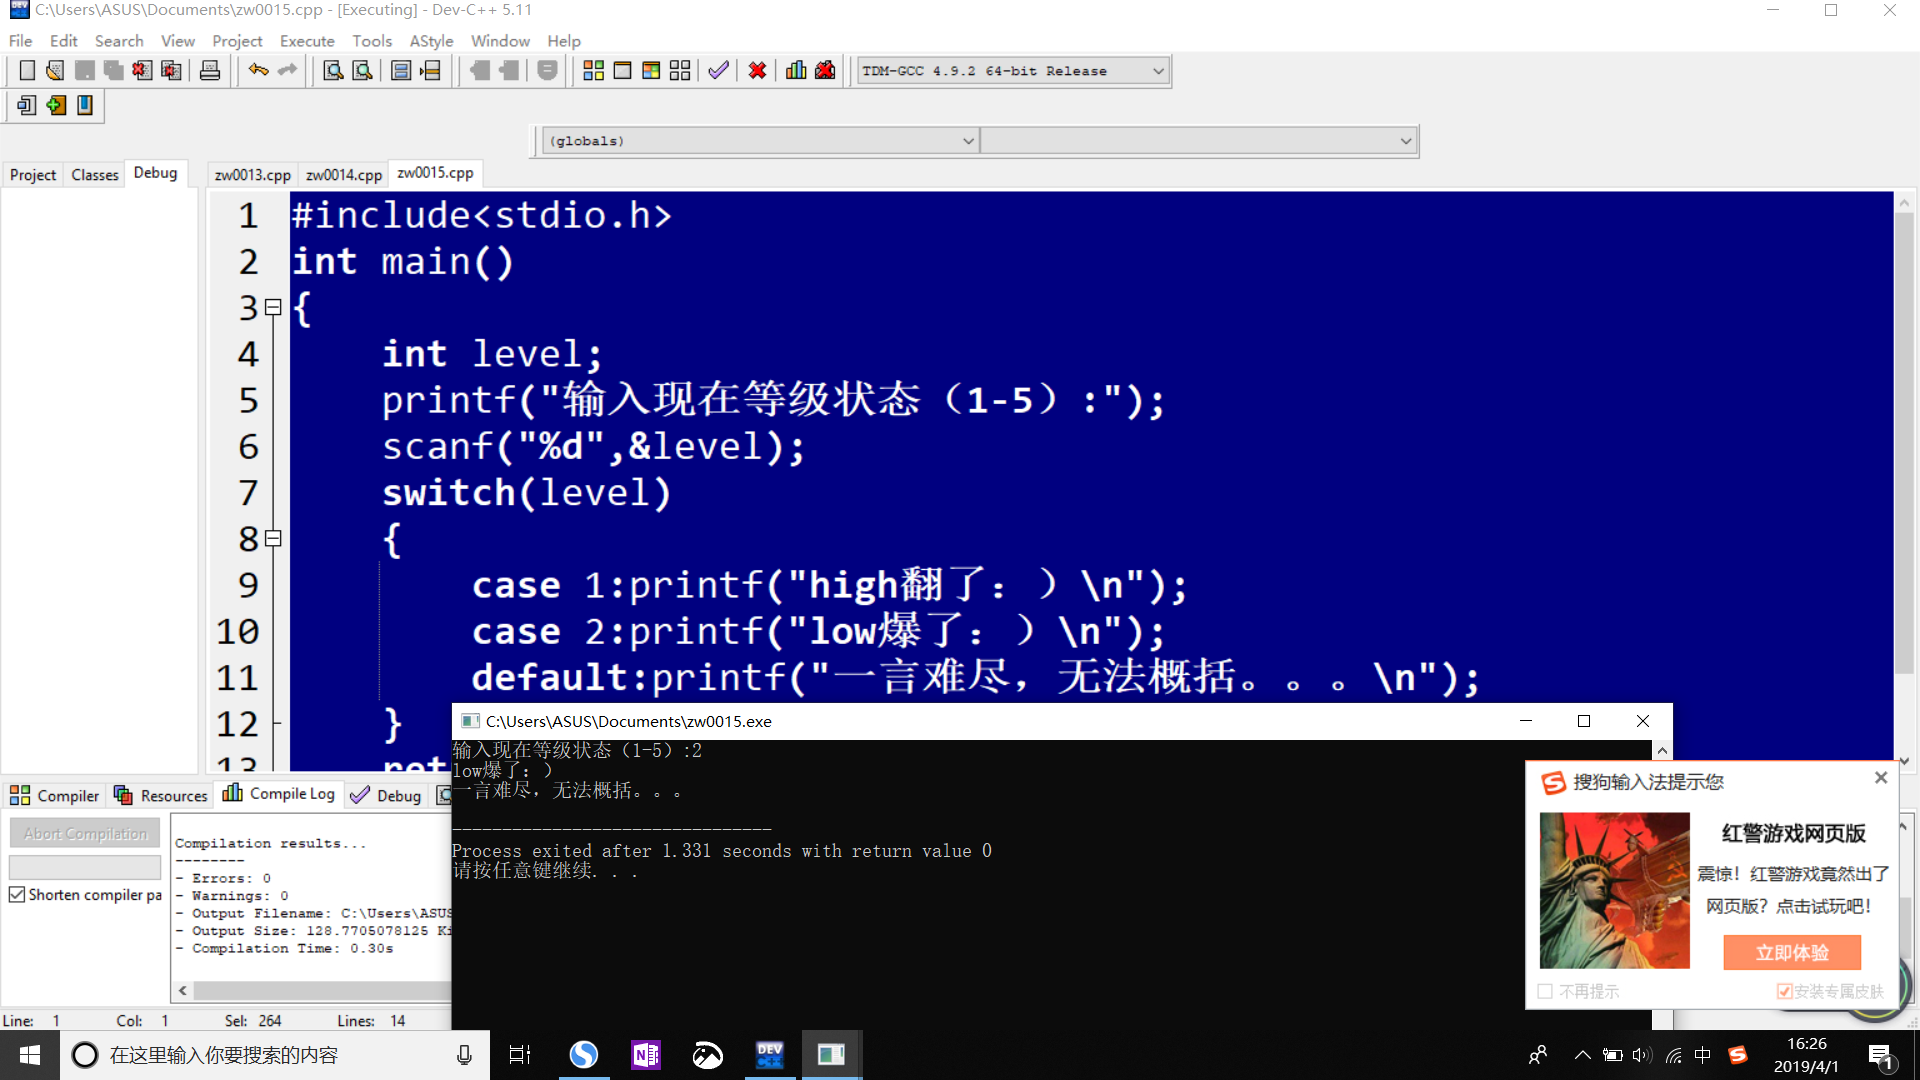Click the Find magnifier icon
1920x1080 pixels.
tap(333, 71)
